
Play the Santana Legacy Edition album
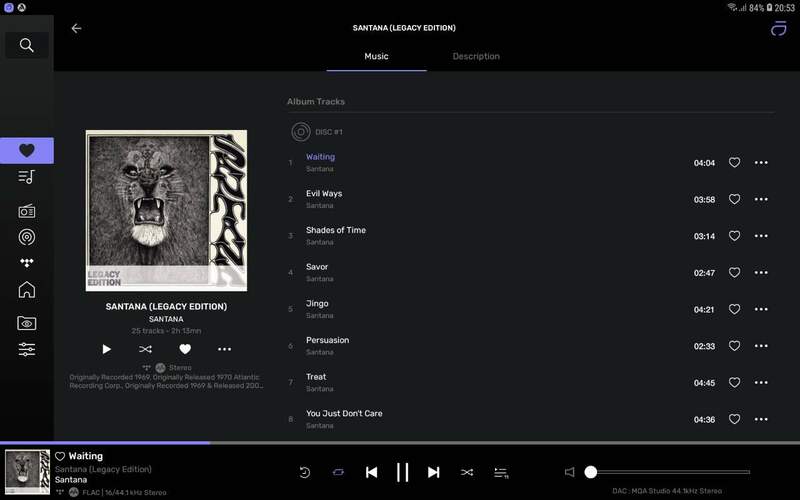coord(106,349)
